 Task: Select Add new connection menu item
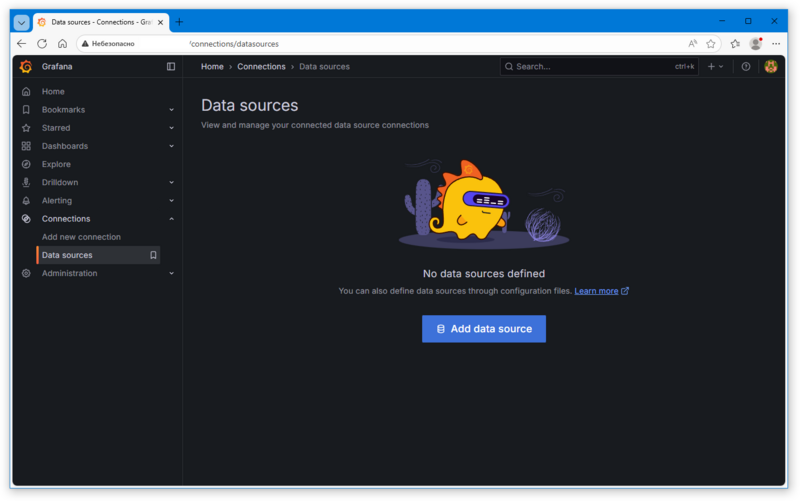pos(81,237)
